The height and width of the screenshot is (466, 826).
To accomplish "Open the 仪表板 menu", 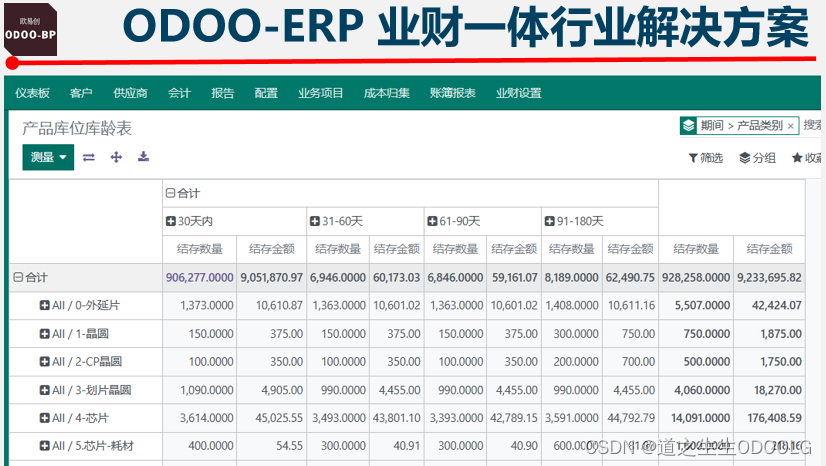I will [x=32, y=93].
